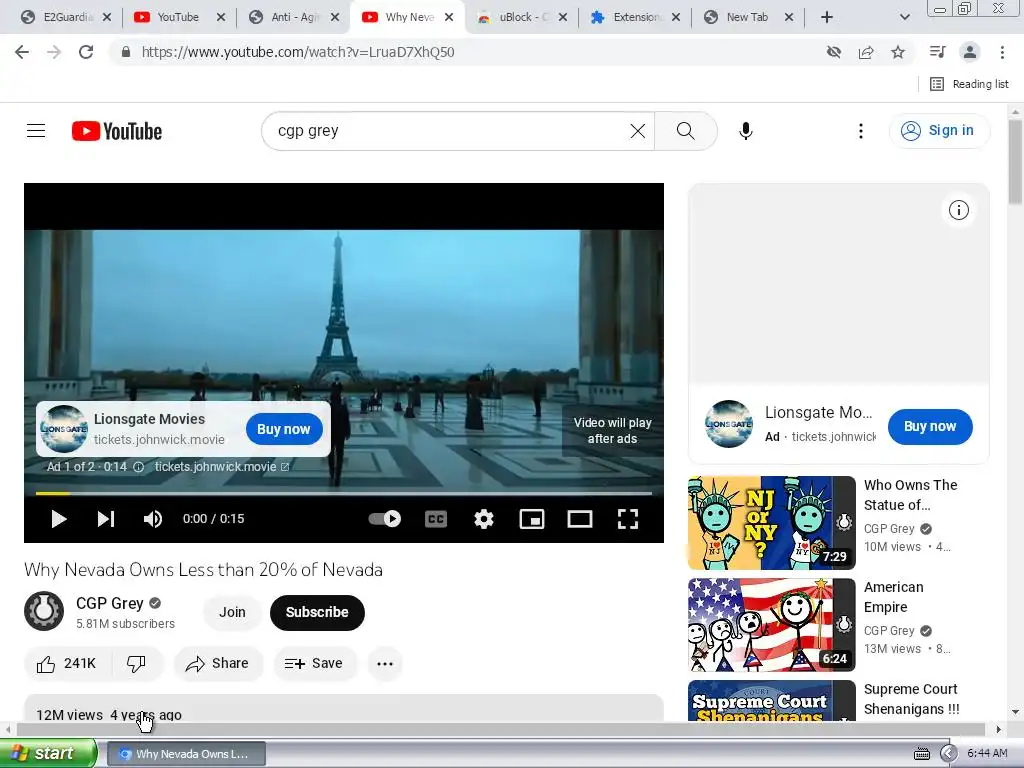This screenshot has width=1024, height=768.
Task: Go back to the previous page
Action: tap(22, 52)
